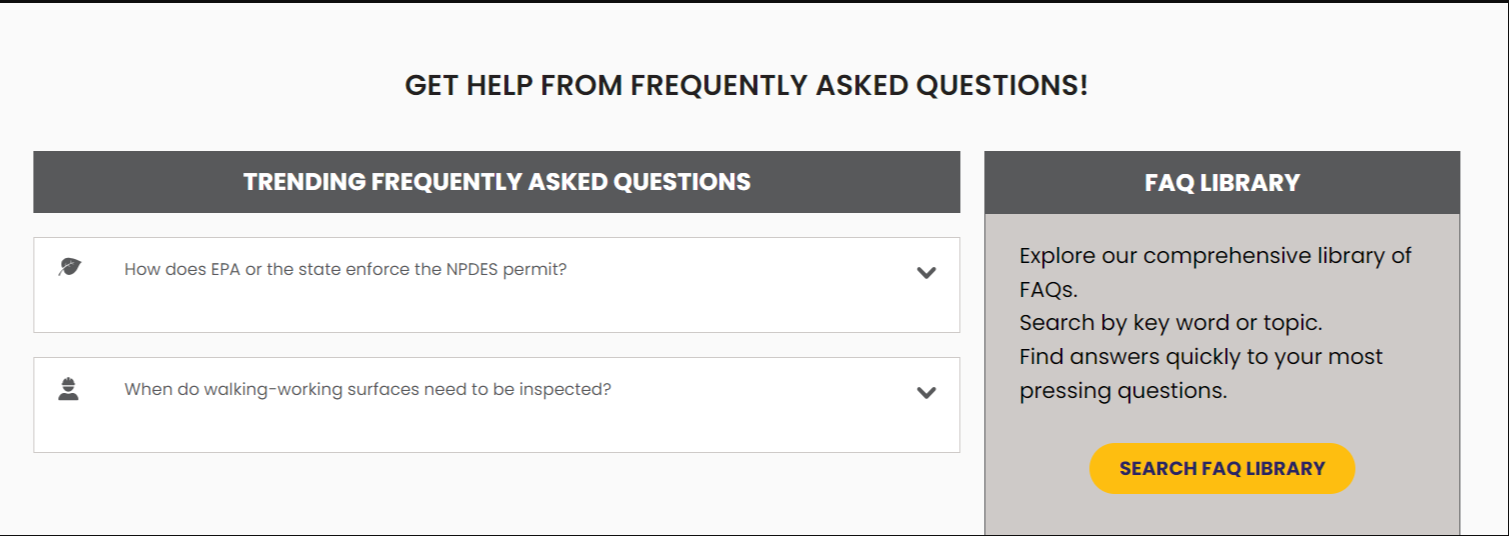Select the FAQ Library header bar
Viewport: 1509px width, 536px height.
pos(1222,183)
